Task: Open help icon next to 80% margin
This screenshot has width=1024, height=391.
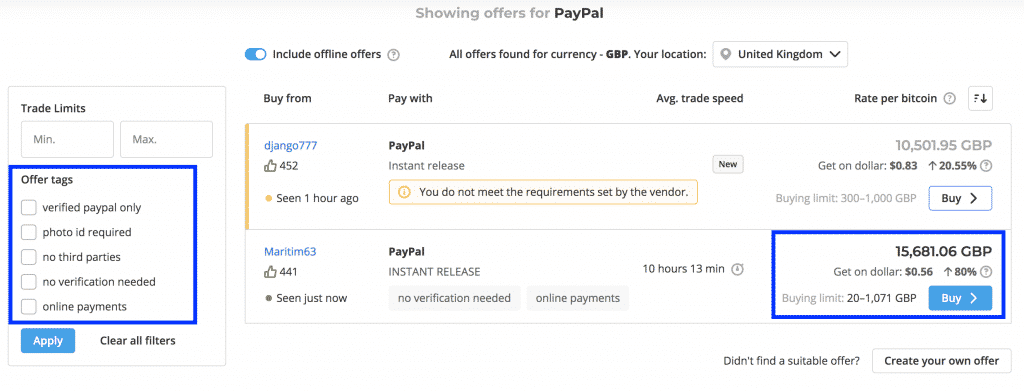Action: click(x=986, y=272)
